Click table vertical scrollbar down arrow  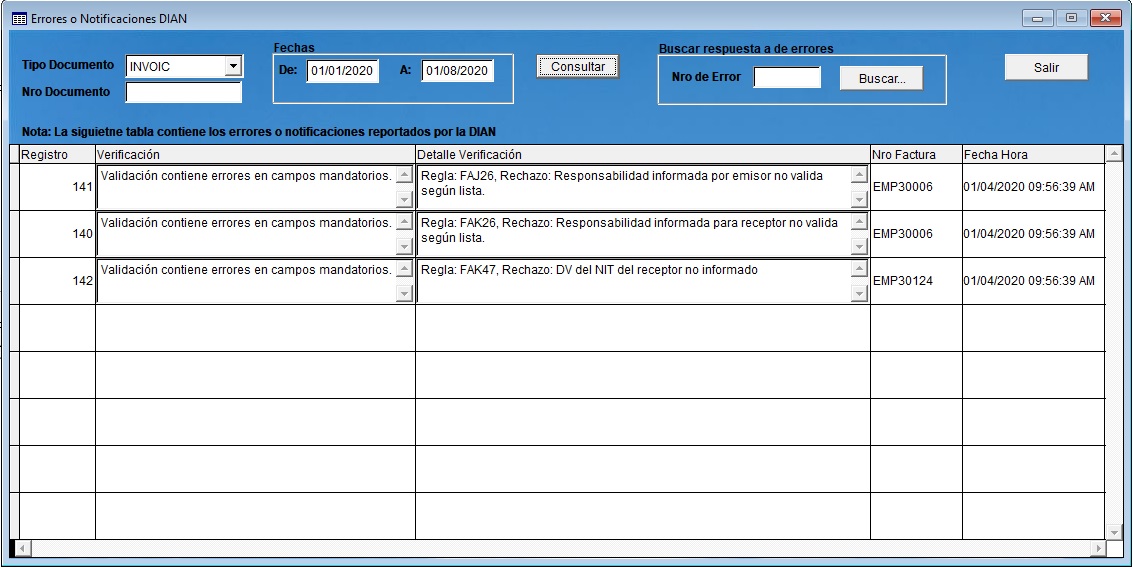[1113, 532]
